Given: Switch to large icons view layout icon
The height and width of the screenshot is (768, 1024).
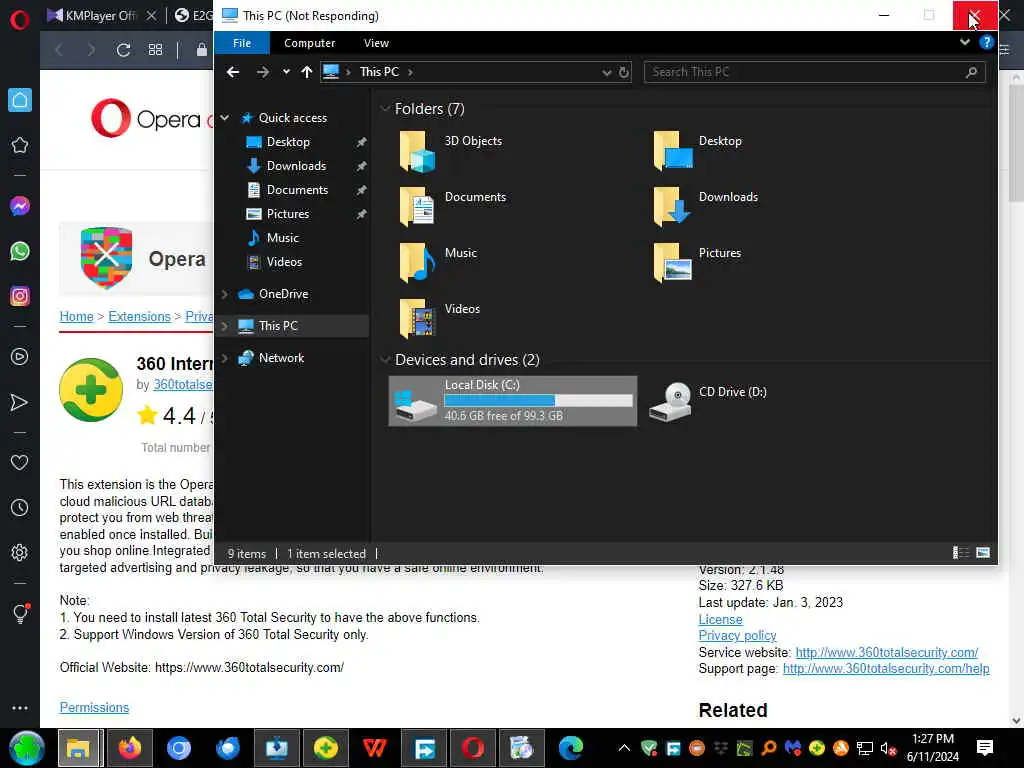Looking at the screenshot, I should [x=983, y=552].
